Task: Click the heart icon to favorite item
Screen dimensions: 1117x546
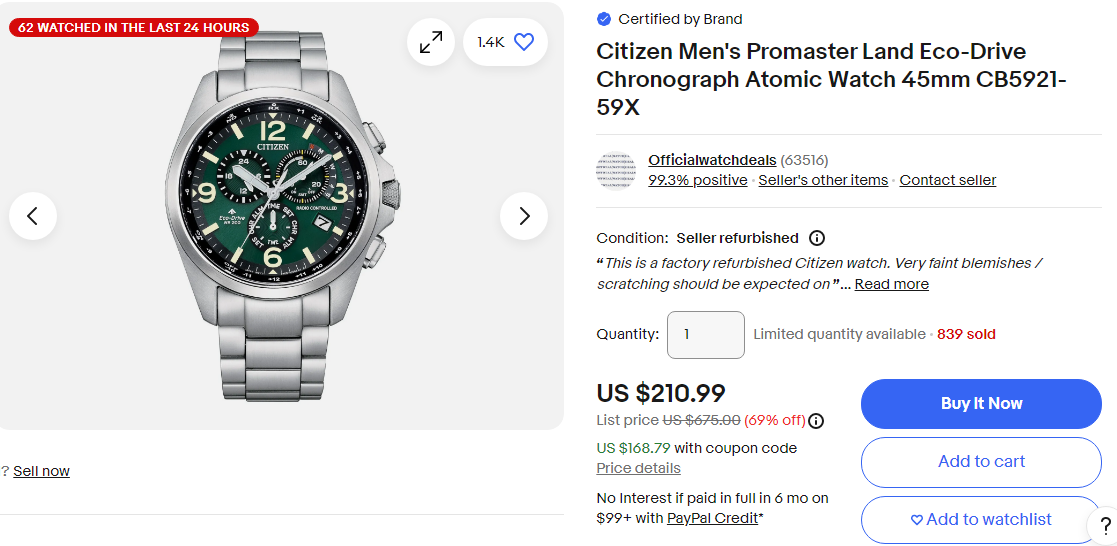Action: click(x=523, y=42)
